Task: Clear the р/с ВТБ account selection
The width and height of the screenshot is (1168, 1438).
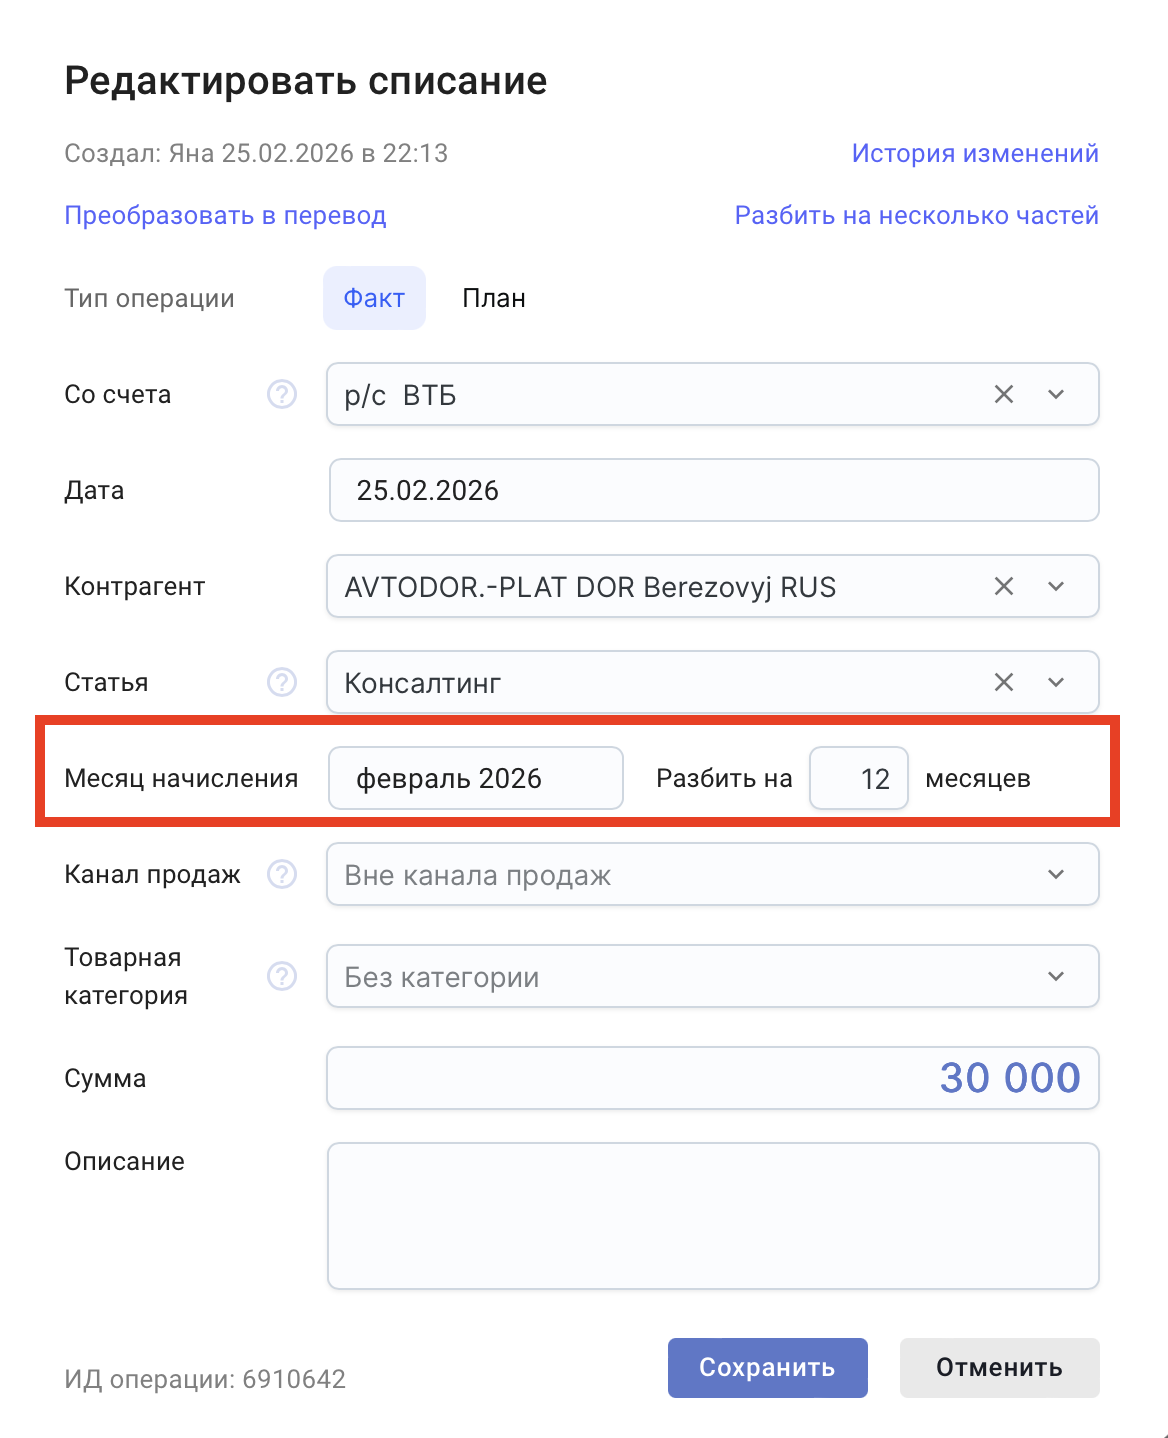Action: pyautogui.click(x=1004, y=395)
